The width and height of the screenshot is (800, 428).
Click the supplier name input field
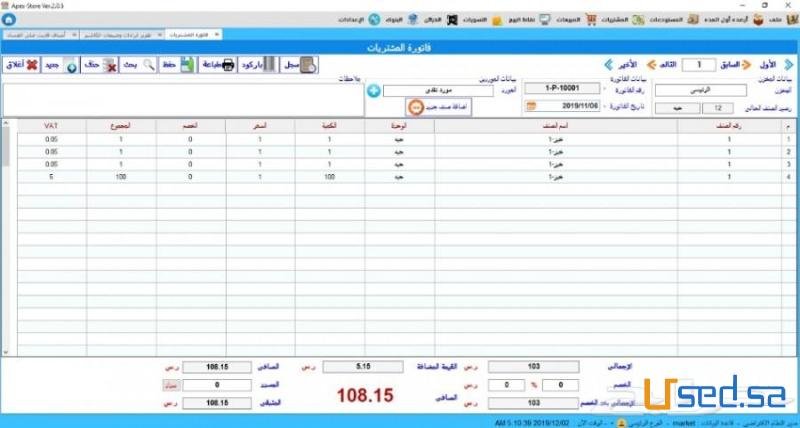click(438, 91)
